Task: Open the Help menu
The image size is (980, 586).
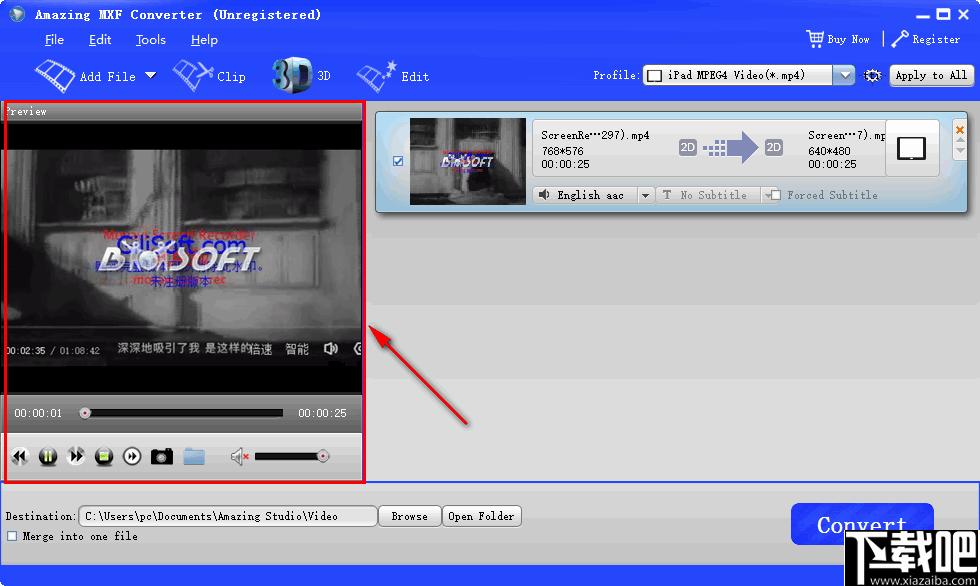Action: [x=204, y=40]
